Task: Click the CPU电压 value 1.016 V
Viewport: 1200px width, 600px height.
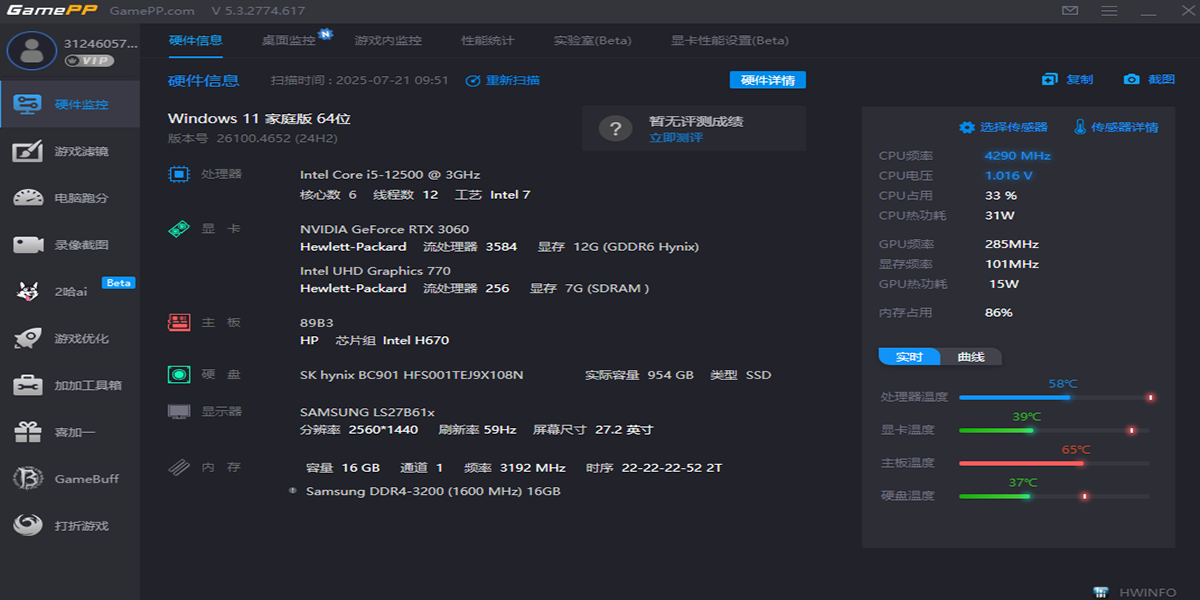Action: [x=1009, y=176]
